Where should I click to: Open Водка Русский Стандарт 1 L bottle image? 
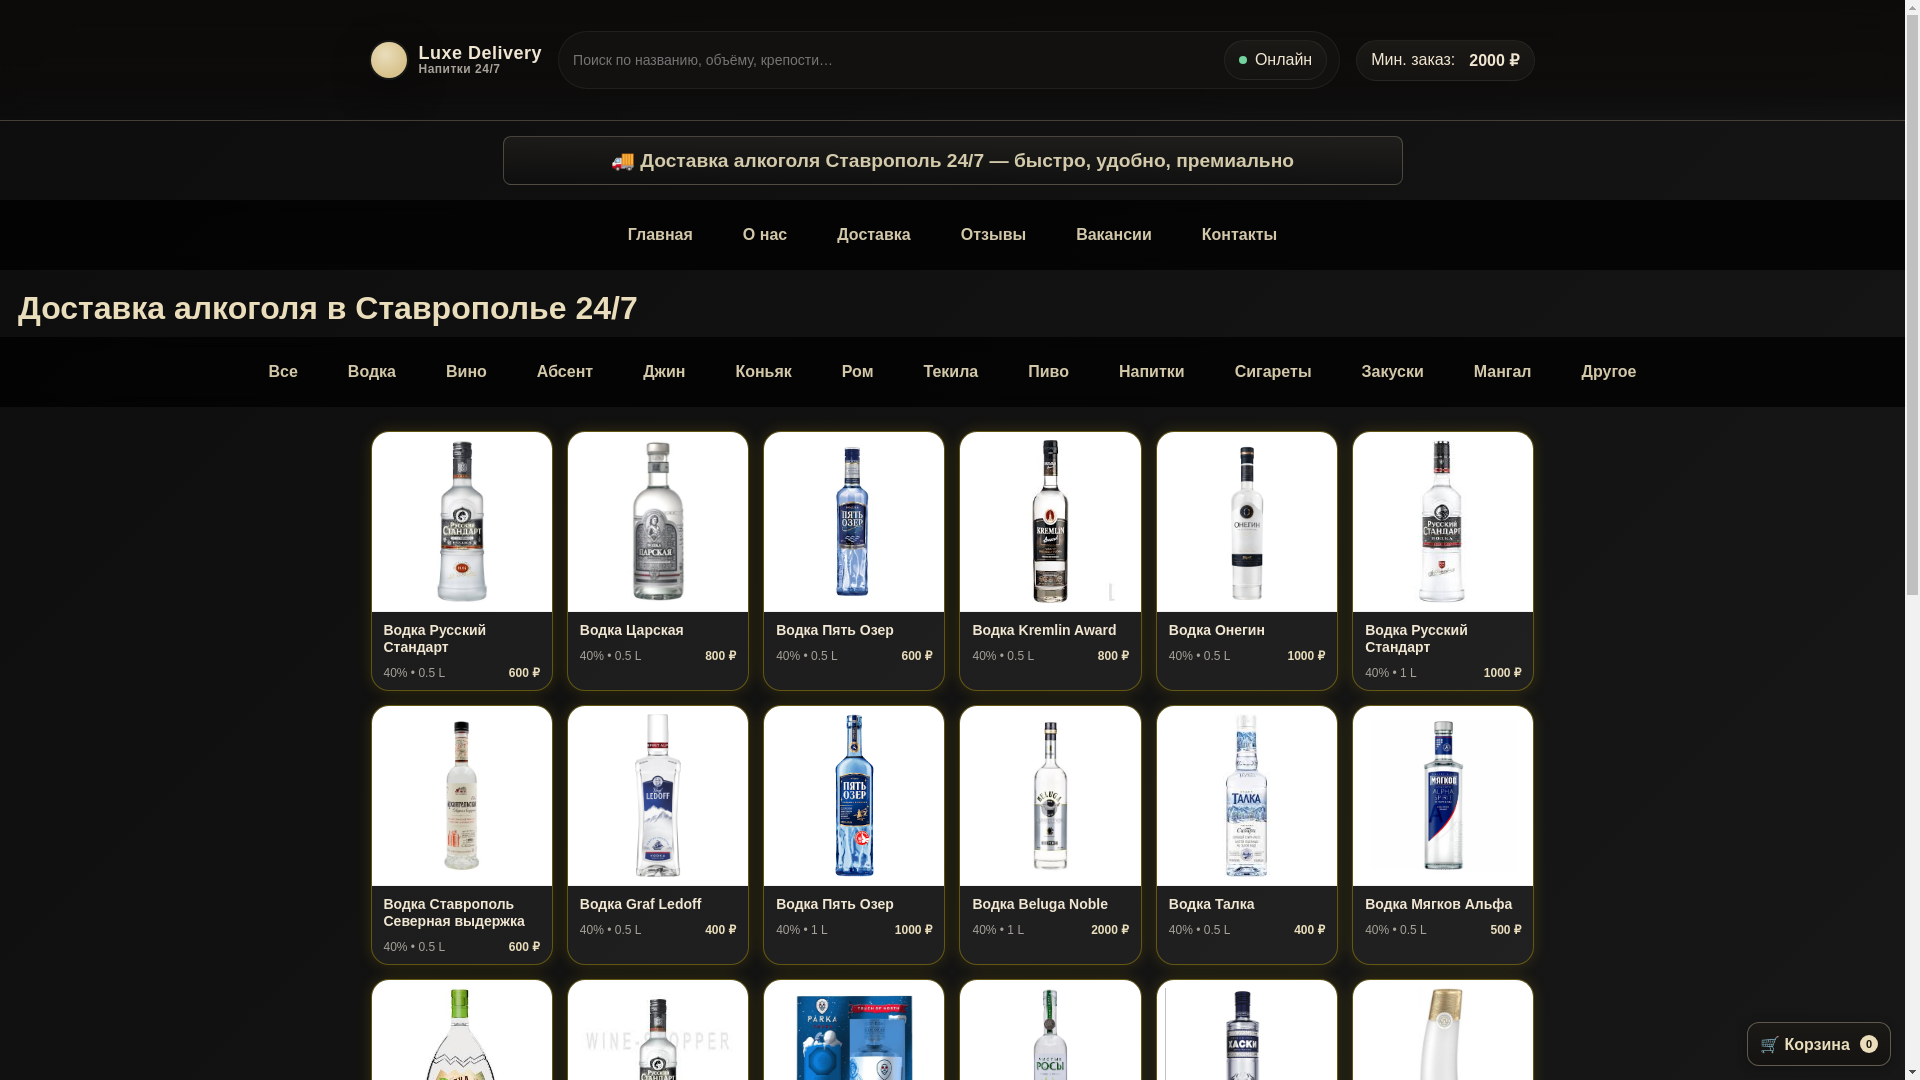[x=1443, y=522]
